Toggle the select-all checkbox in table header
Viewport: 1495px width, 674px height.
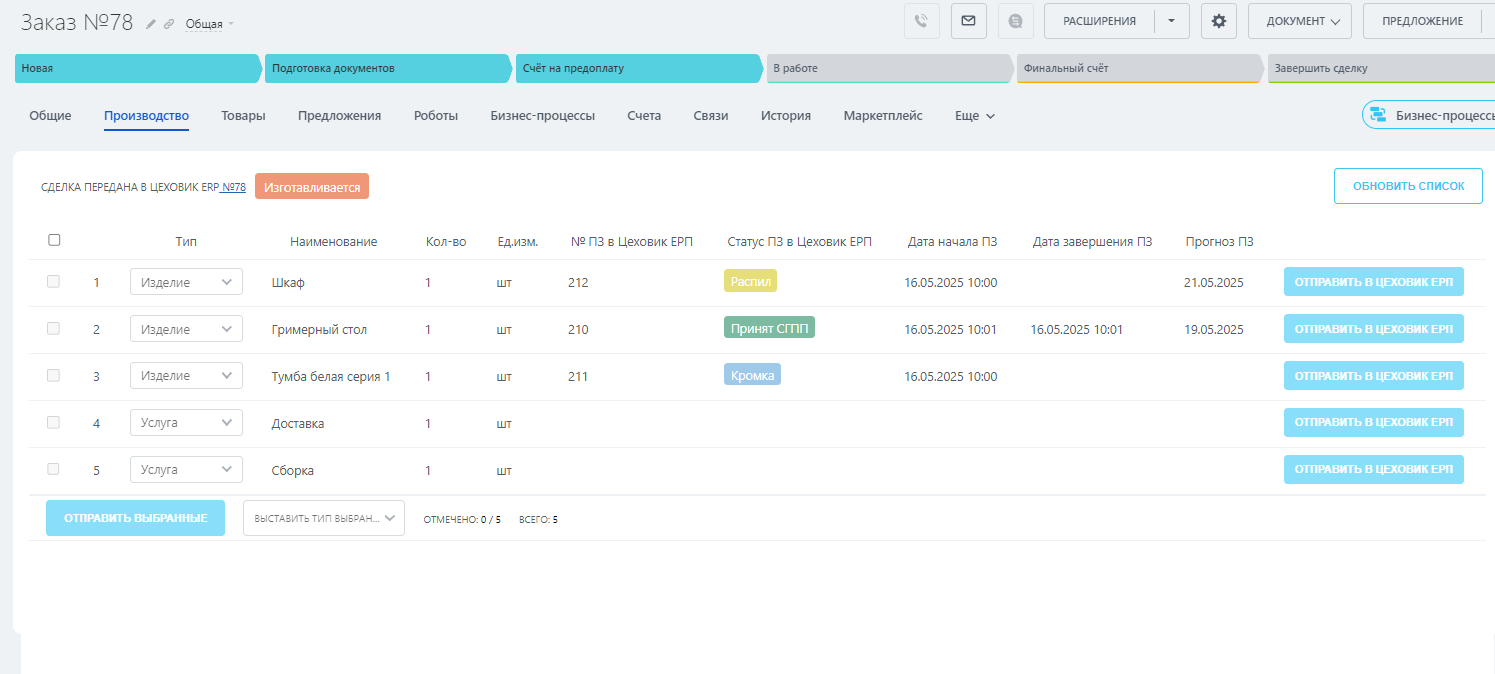coord(54,240)
